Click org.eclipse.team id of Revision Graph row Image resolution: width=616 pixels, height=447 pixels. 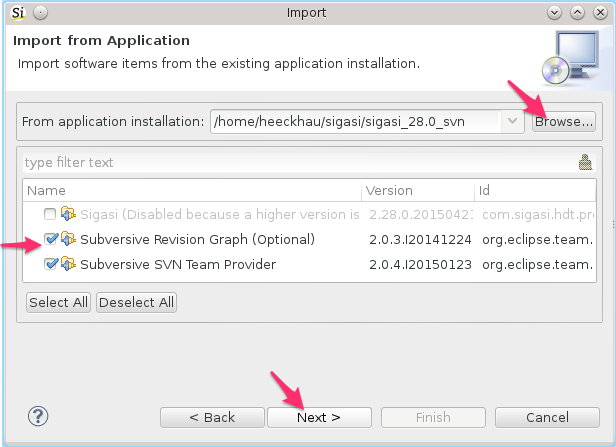(x=537, y=239)
